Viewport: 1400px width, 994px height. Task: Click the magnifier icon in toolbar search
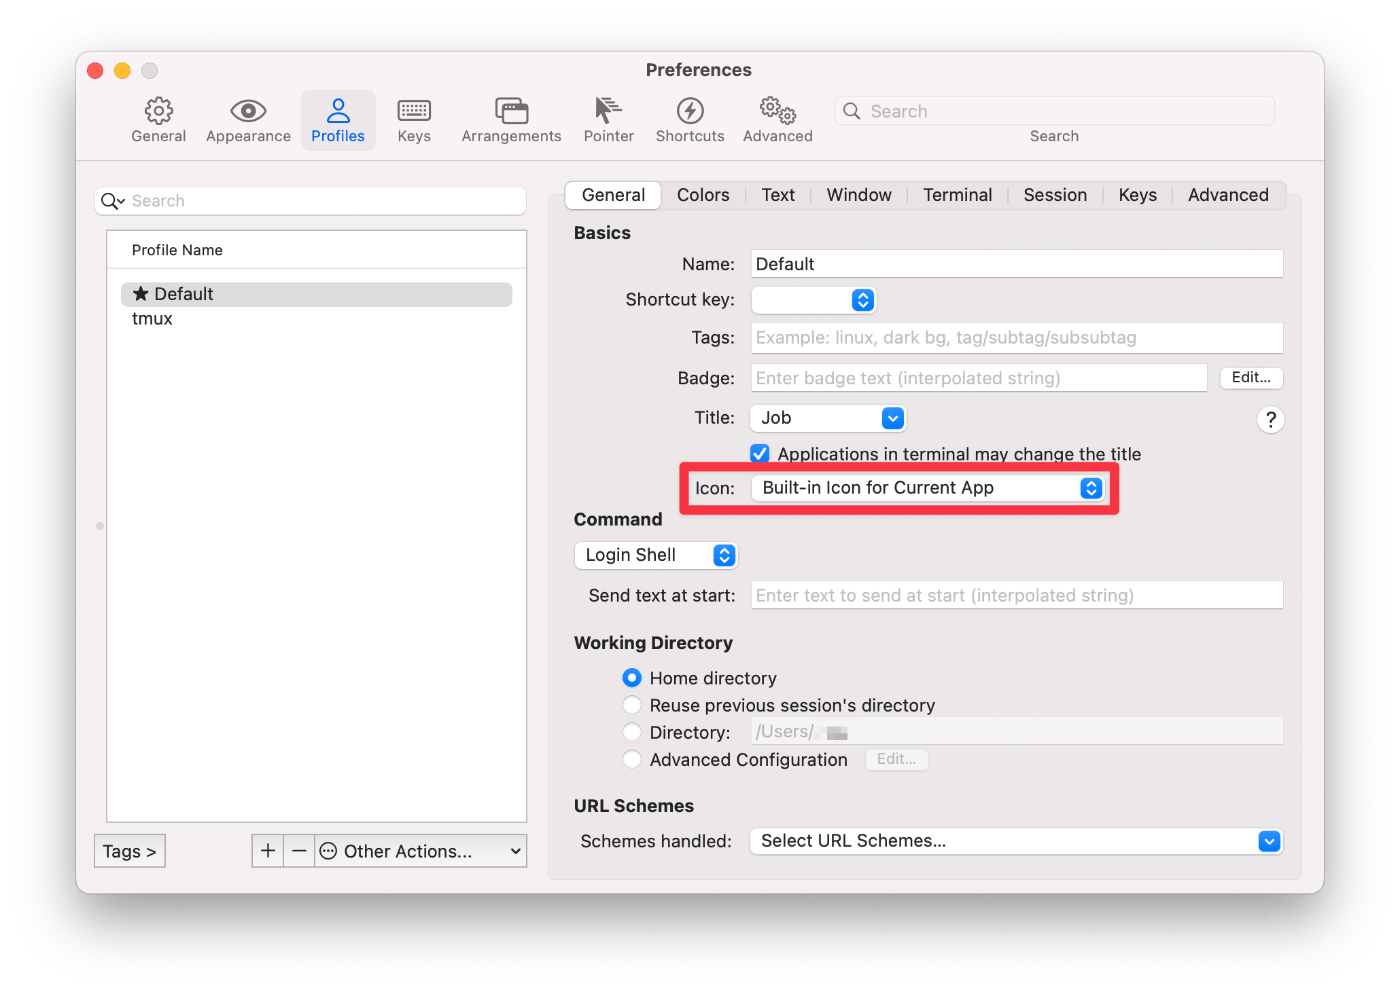(852, 111)
